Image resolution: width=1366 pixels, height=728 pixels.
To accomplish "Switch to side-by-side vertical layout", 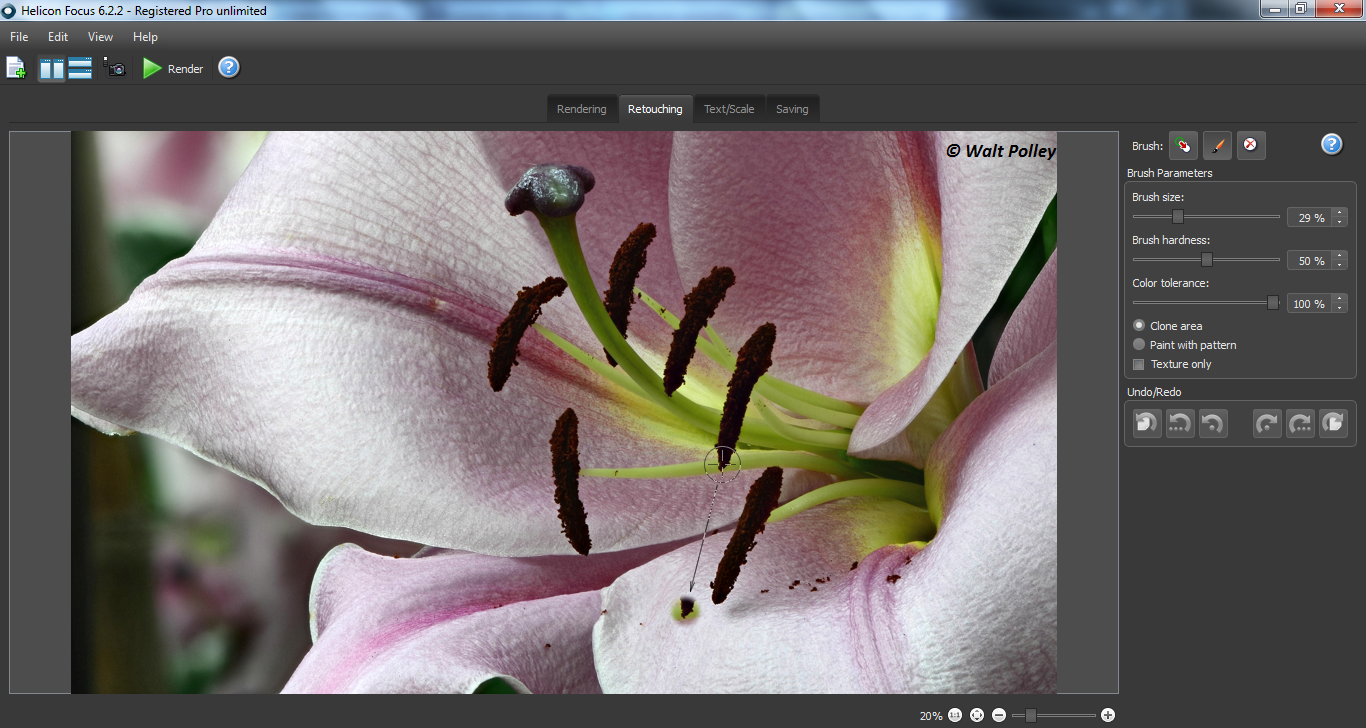I will pos(52,68).
